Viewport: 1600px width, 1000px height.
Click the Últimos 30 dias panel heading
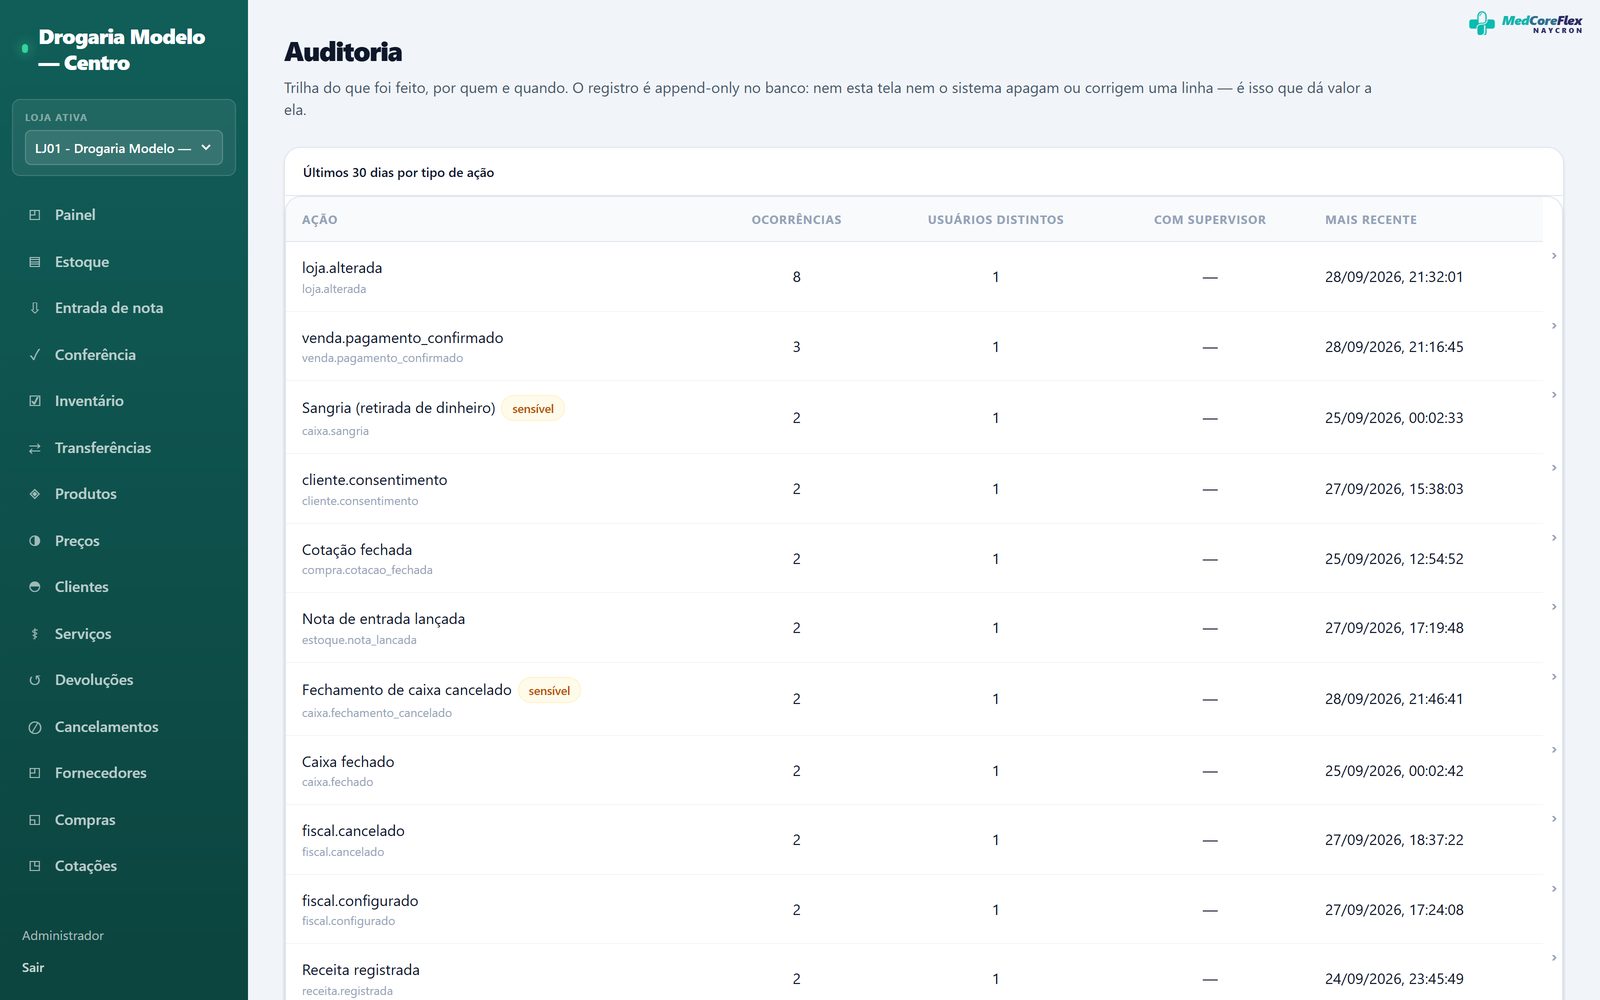point(398,173)
